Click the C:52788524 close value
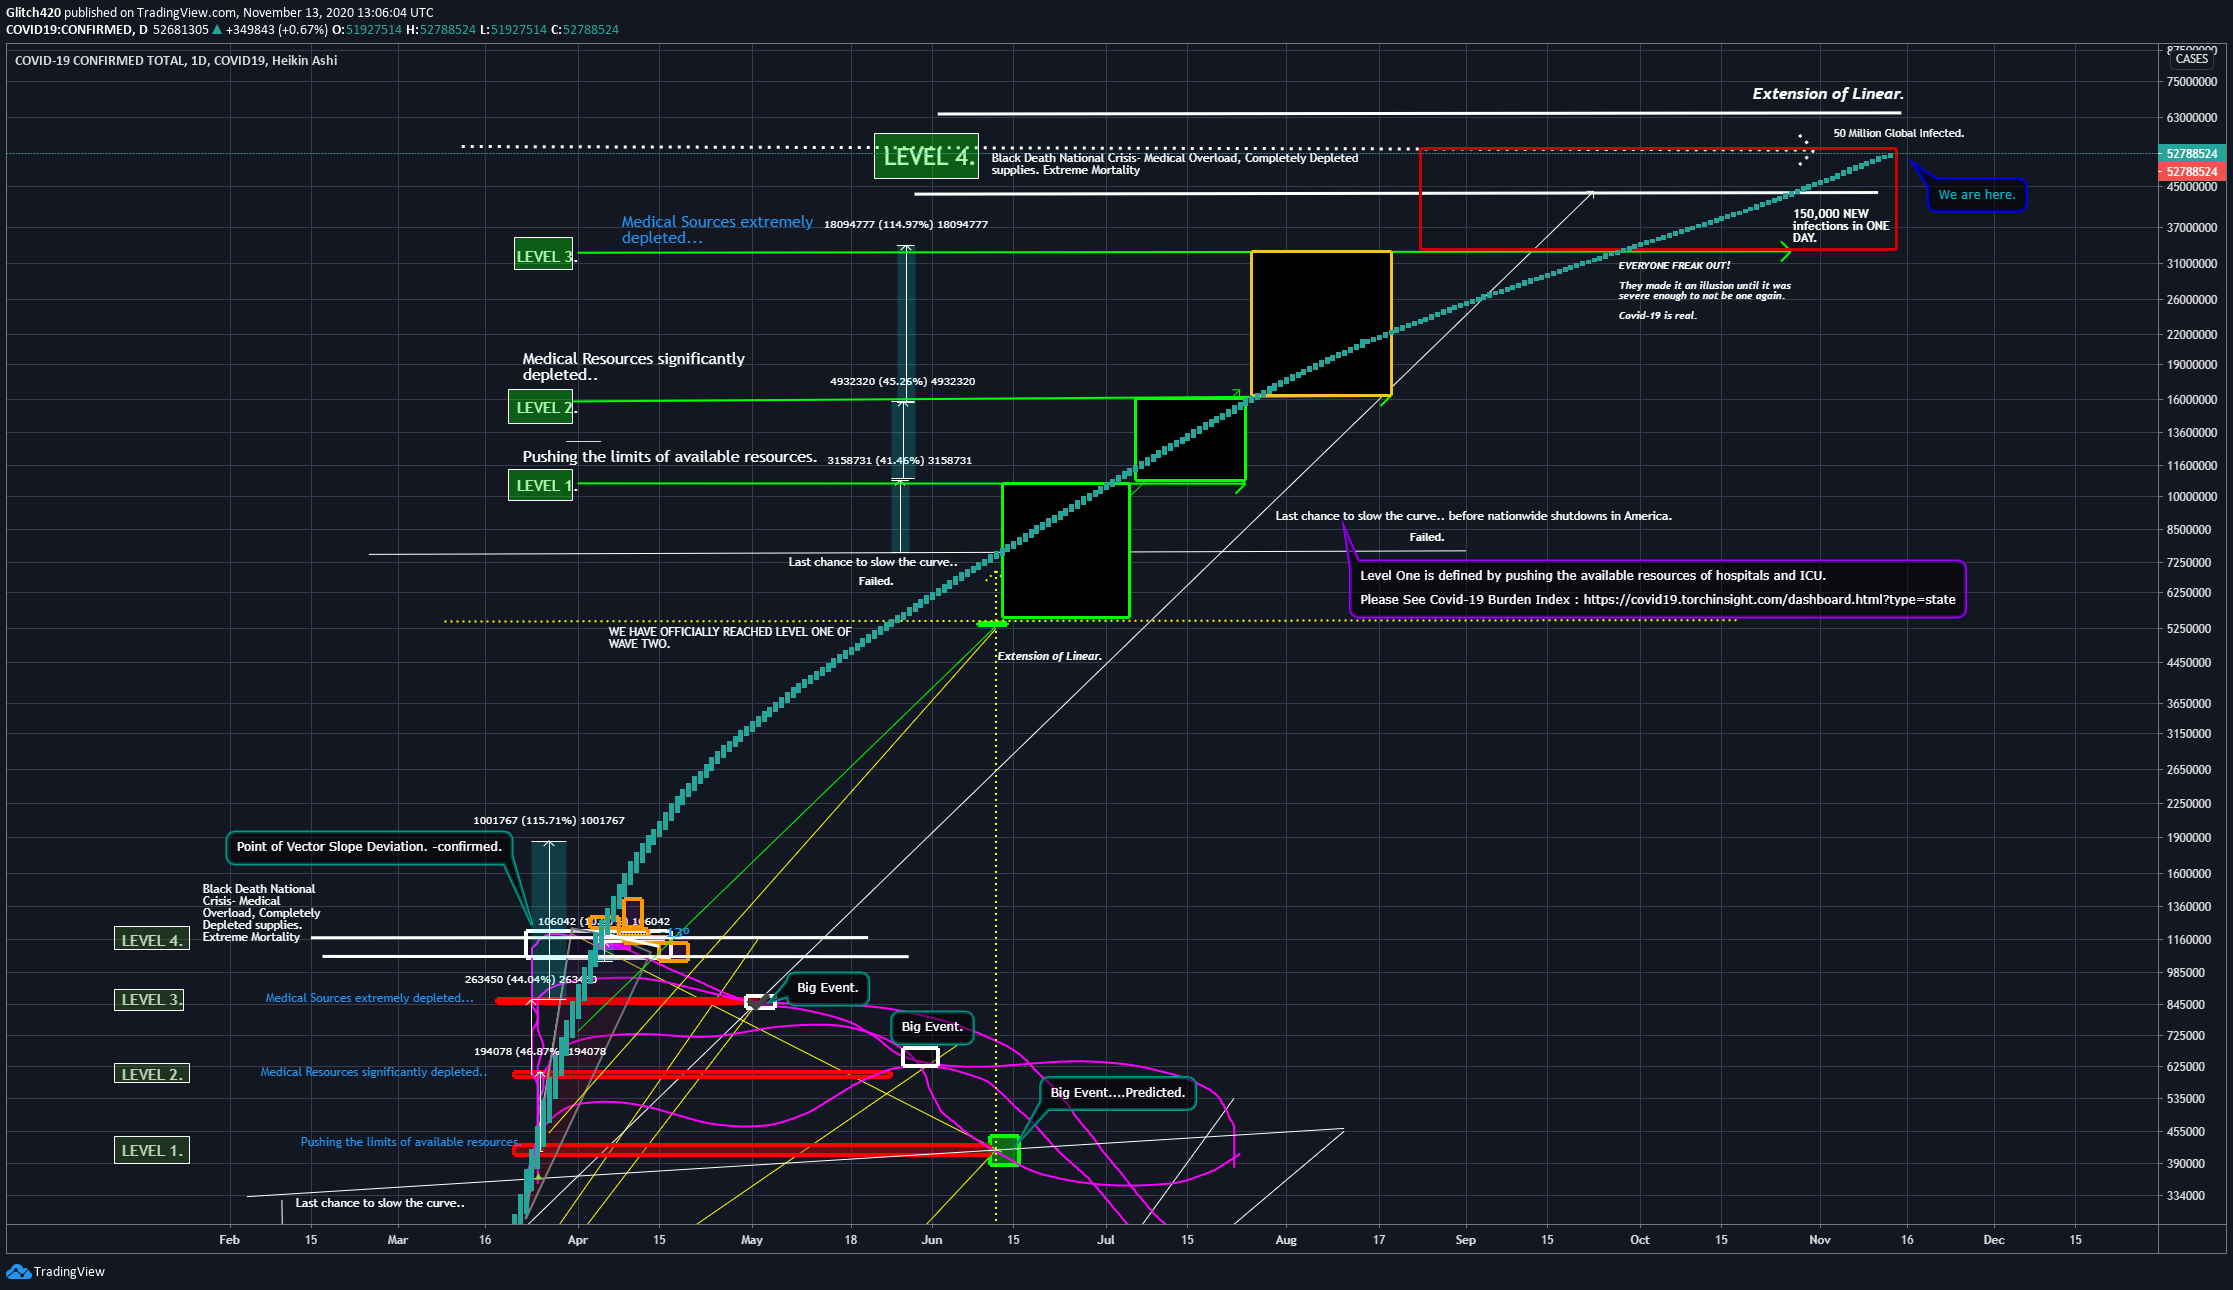 [x=585, y=30]
